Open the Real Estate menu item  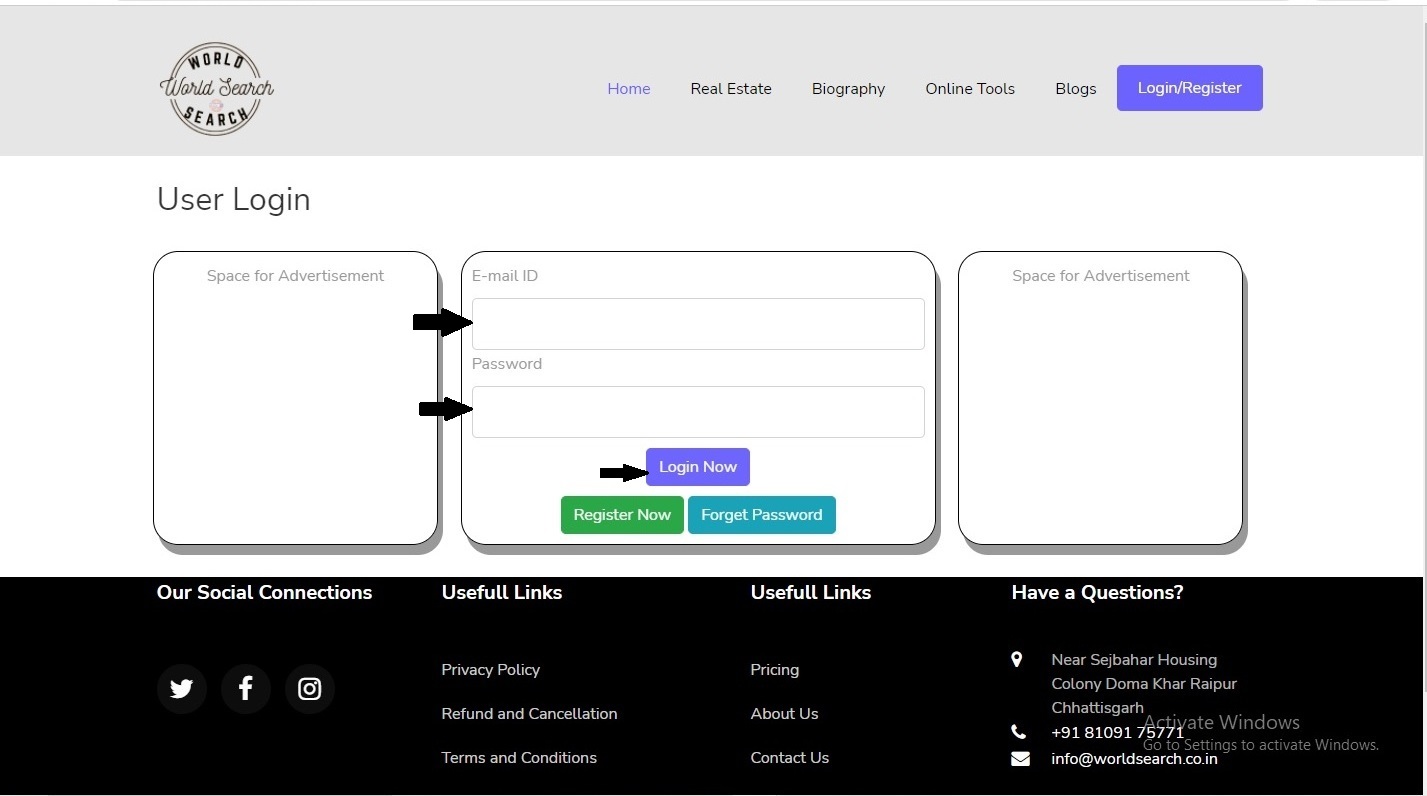731,89
